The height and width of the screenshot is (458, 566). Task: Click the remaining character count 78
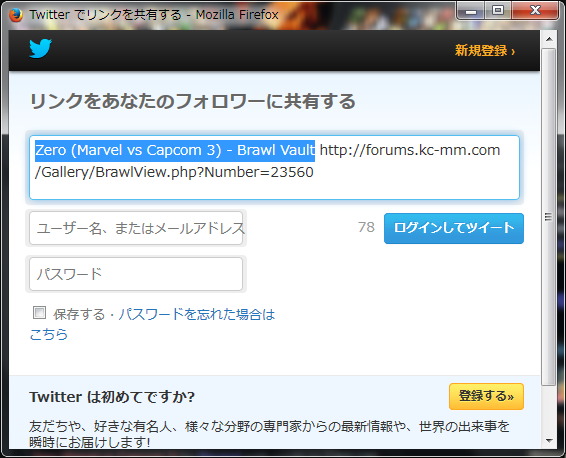(x=366, y=227)
